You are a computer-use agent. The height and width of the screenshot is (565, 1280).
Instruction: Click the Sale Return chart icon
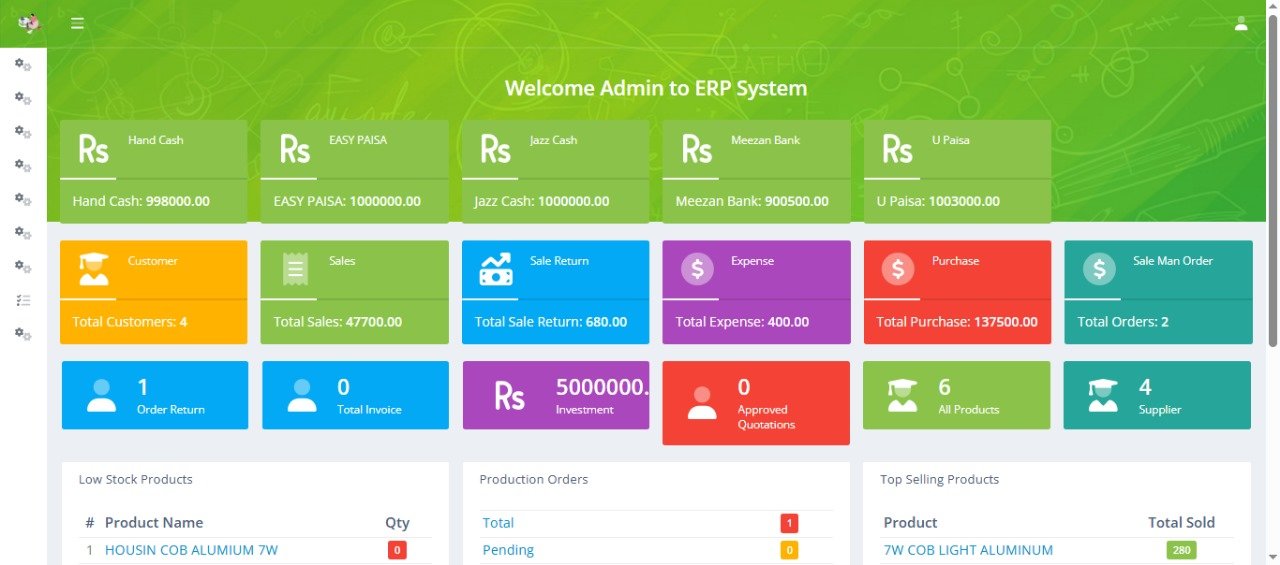point(495,269)
